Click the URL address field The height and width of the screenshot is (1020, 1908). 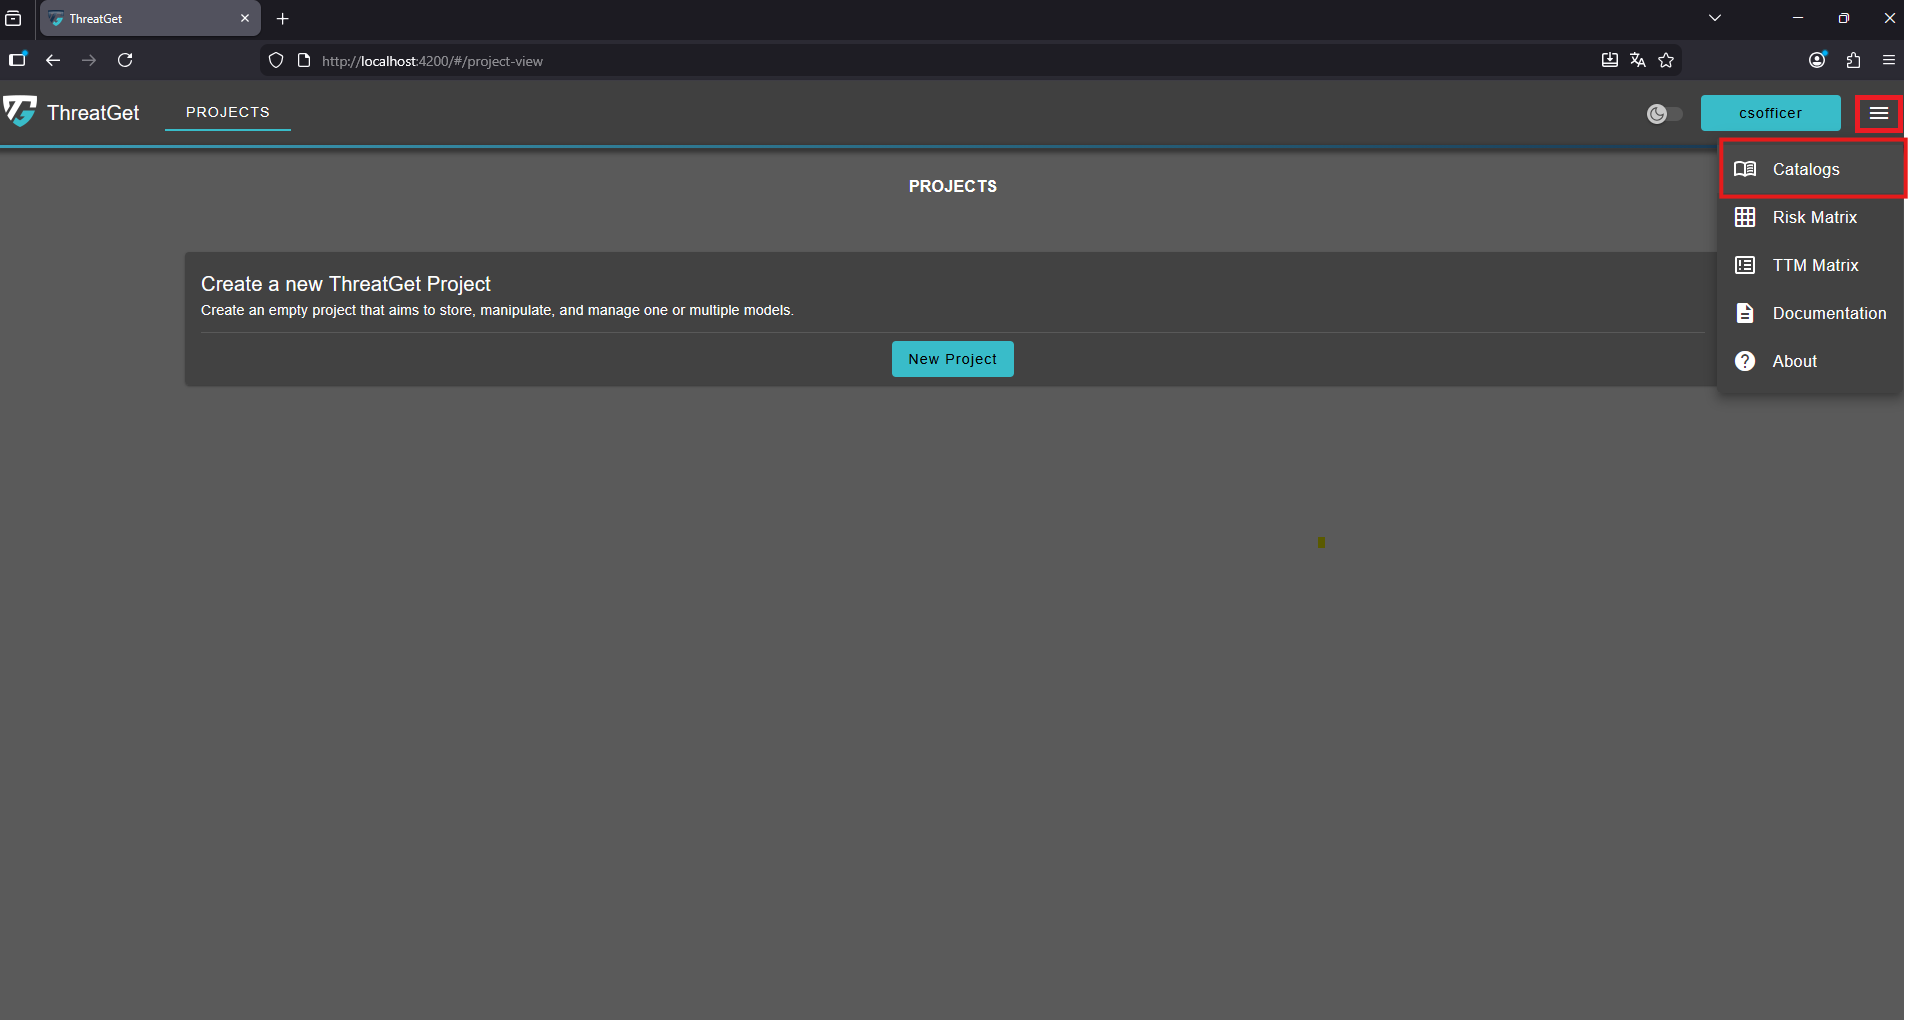[x=900, y=61]
